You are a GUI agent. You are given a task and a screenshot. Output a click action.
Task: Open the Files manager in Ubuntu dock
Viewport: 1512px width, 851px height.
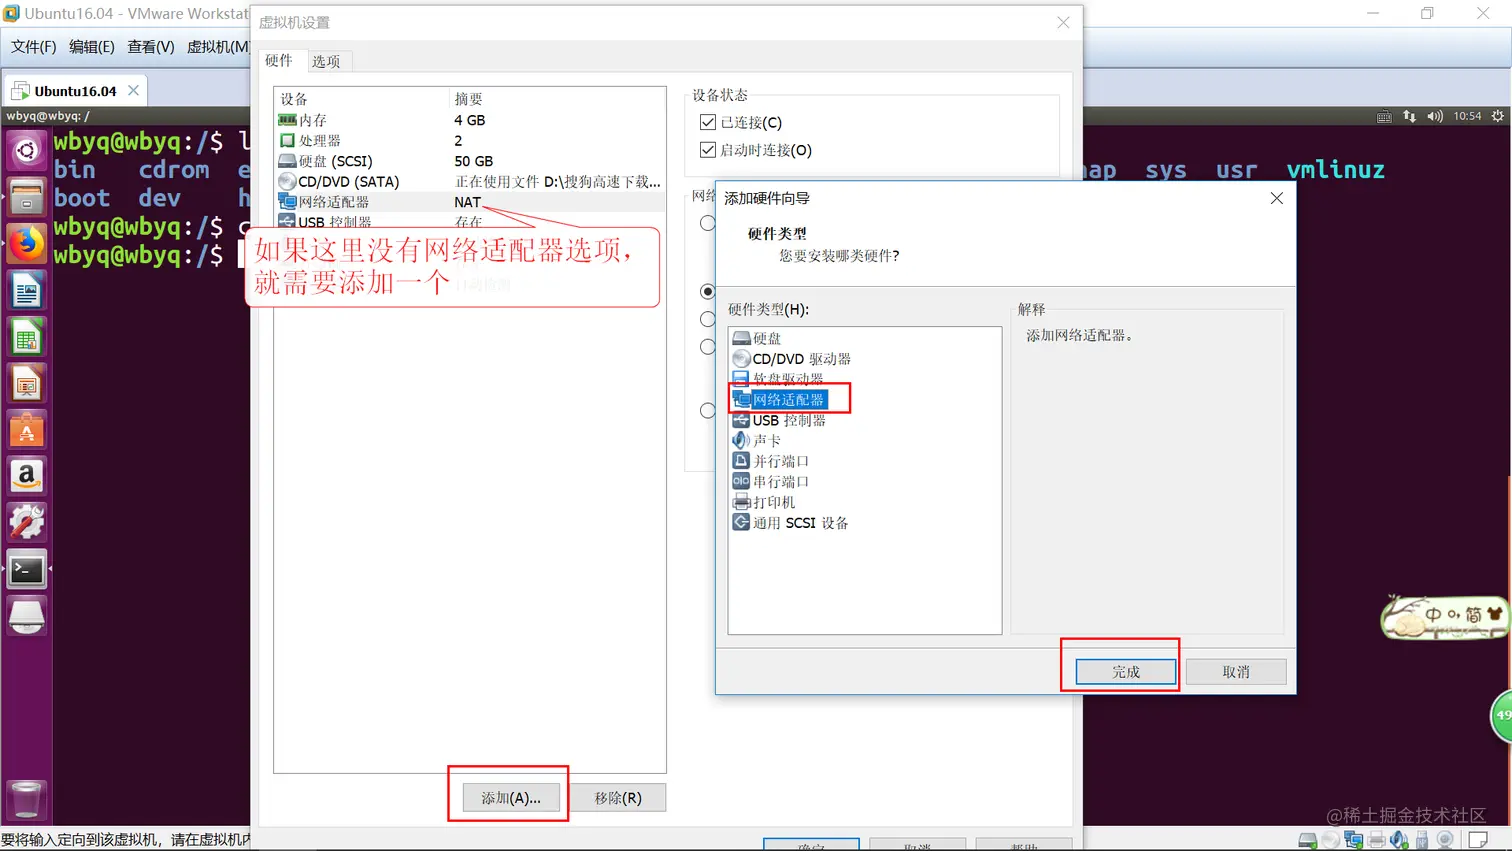27,197
